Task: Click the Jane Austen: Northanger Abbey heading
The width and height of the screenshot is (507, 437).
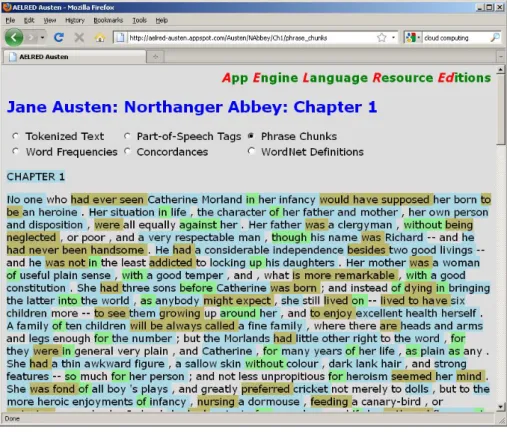Action: [192, 107]
